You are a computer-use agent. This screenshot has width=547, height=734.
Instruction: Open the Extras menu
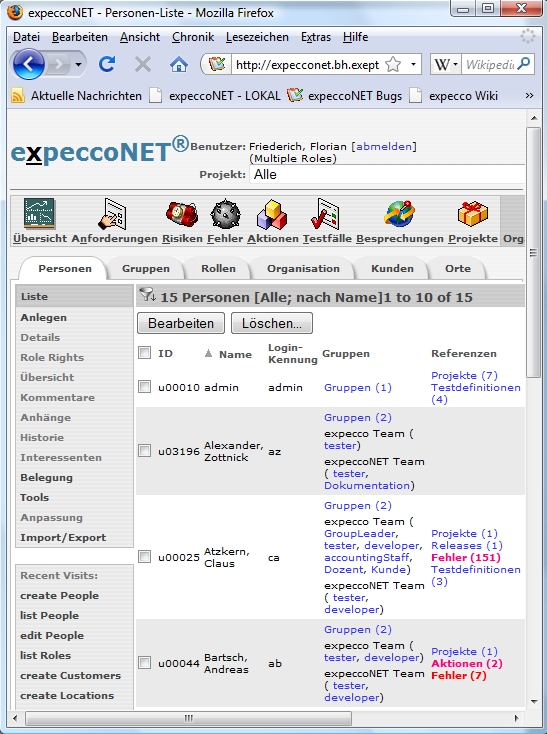tap(316, 37)
